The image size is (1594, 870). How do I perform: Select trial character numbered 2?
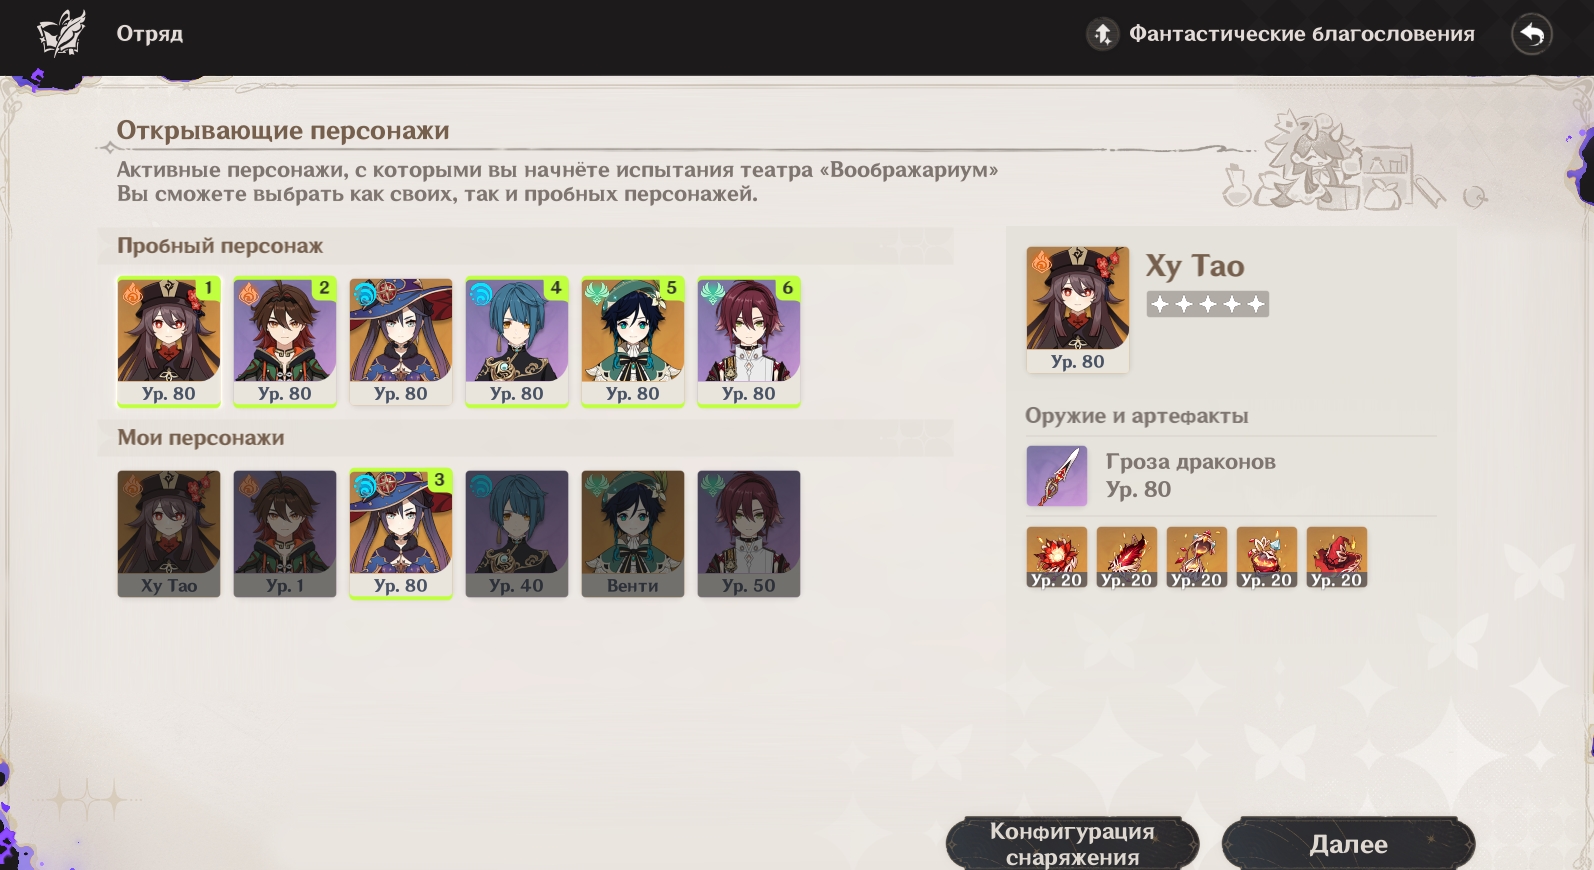[285, 342]
